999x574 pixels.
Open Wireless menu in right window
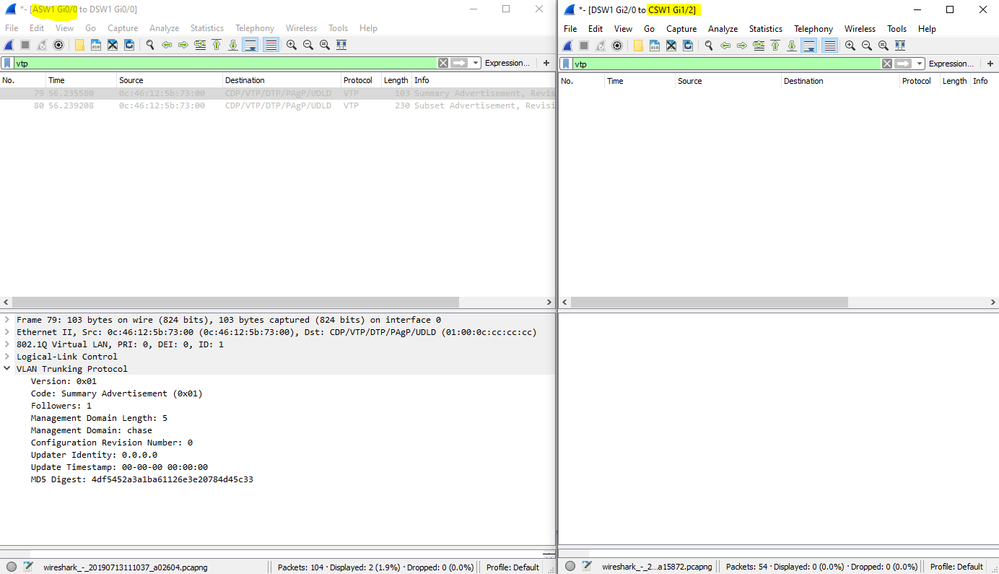[x=859, y=29]
